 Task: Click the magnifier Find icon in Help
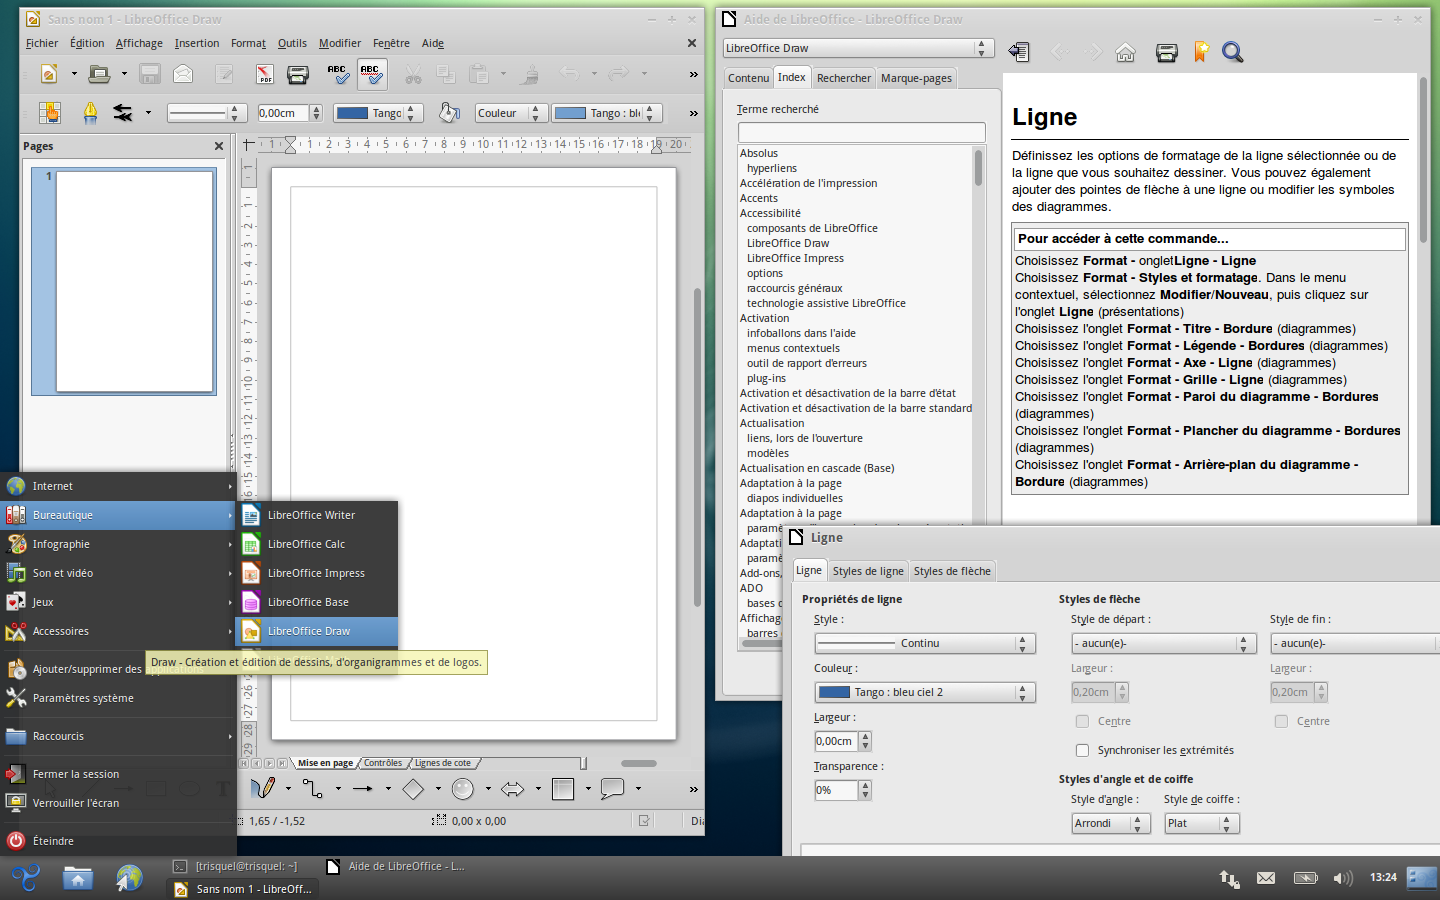[x=1233, y=52]
